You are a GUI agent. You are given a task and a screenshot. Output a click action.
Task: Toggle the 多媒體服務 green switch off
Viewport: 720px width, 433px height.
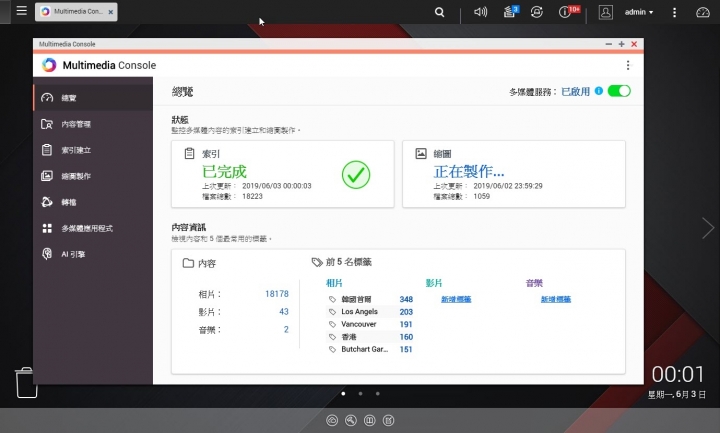point(619,91)
